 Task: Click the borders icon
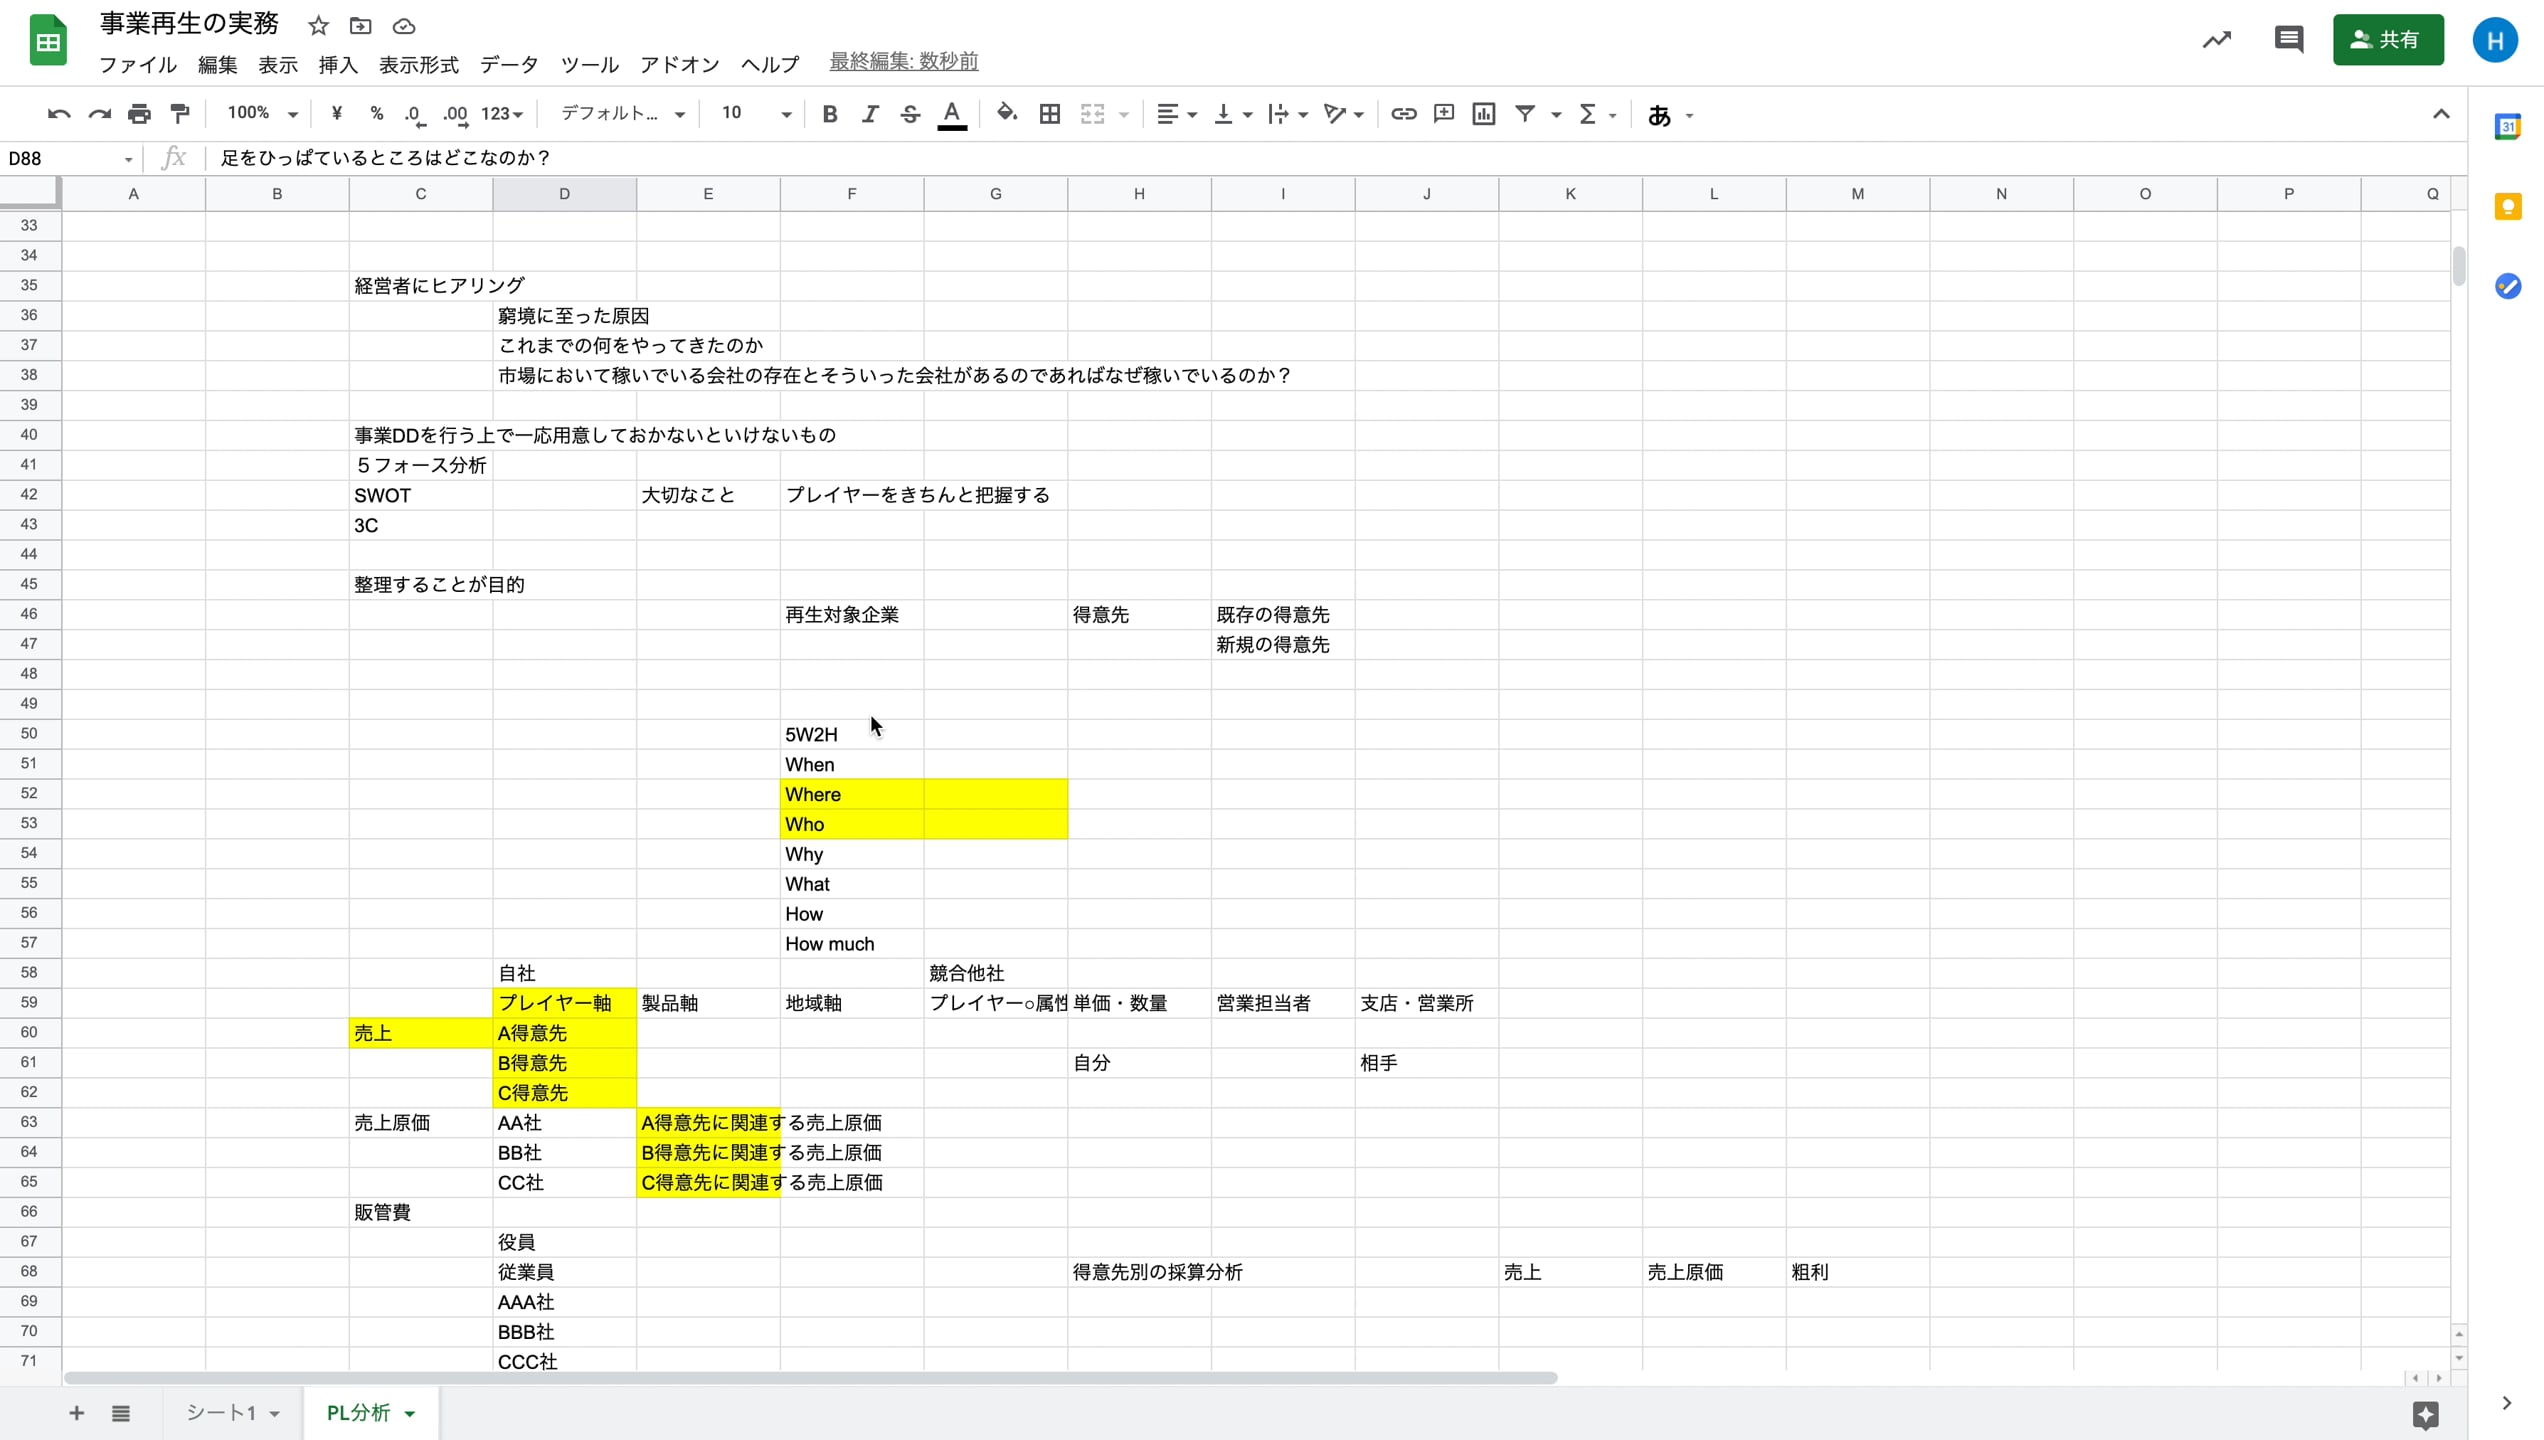(x=1049, y=114)
